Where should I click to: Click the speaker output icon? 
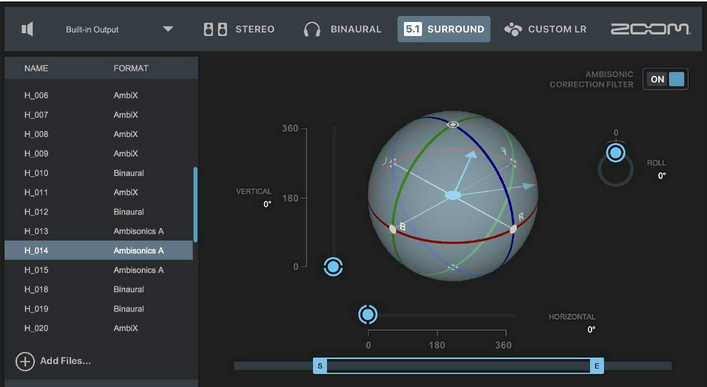(x=28, y=29)
